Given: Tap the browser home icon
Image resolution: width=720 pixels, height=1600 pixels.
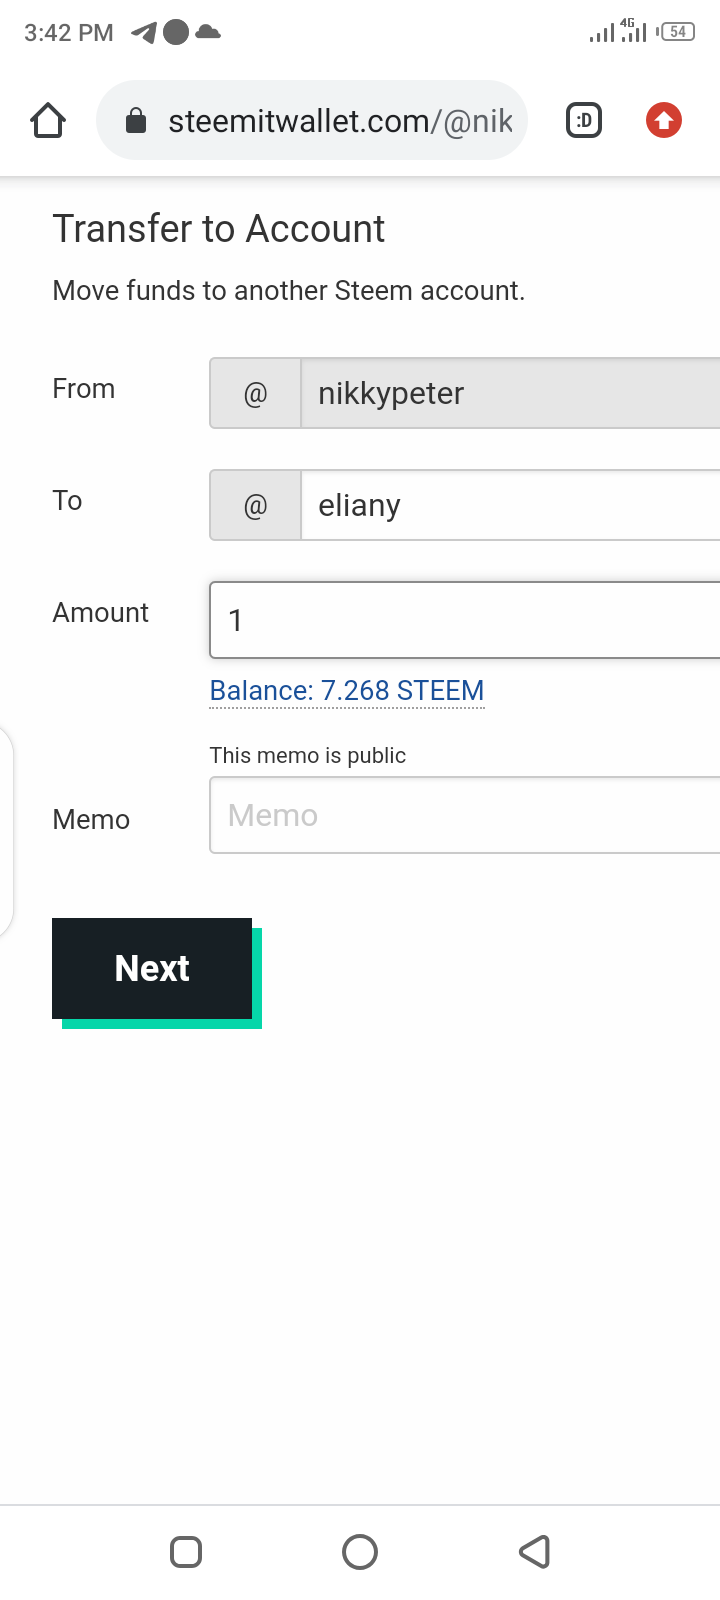Looking at the screenshot, I should pos(48,121).
